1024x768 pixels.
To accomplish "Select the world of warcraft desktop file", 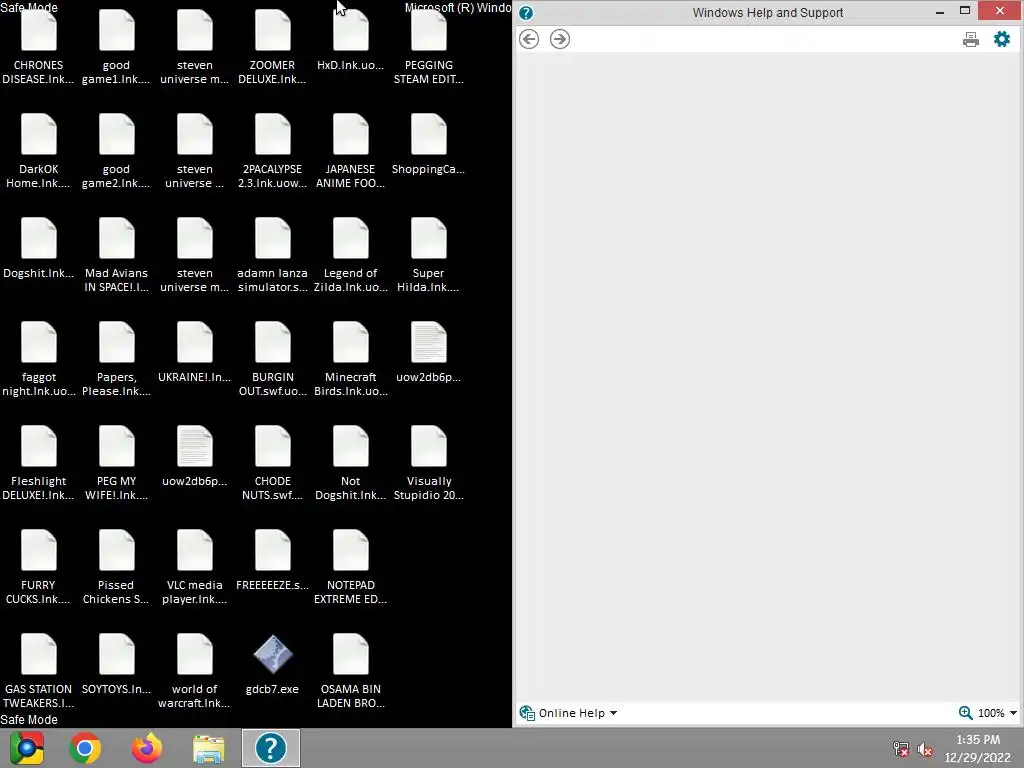I will 195,671.
